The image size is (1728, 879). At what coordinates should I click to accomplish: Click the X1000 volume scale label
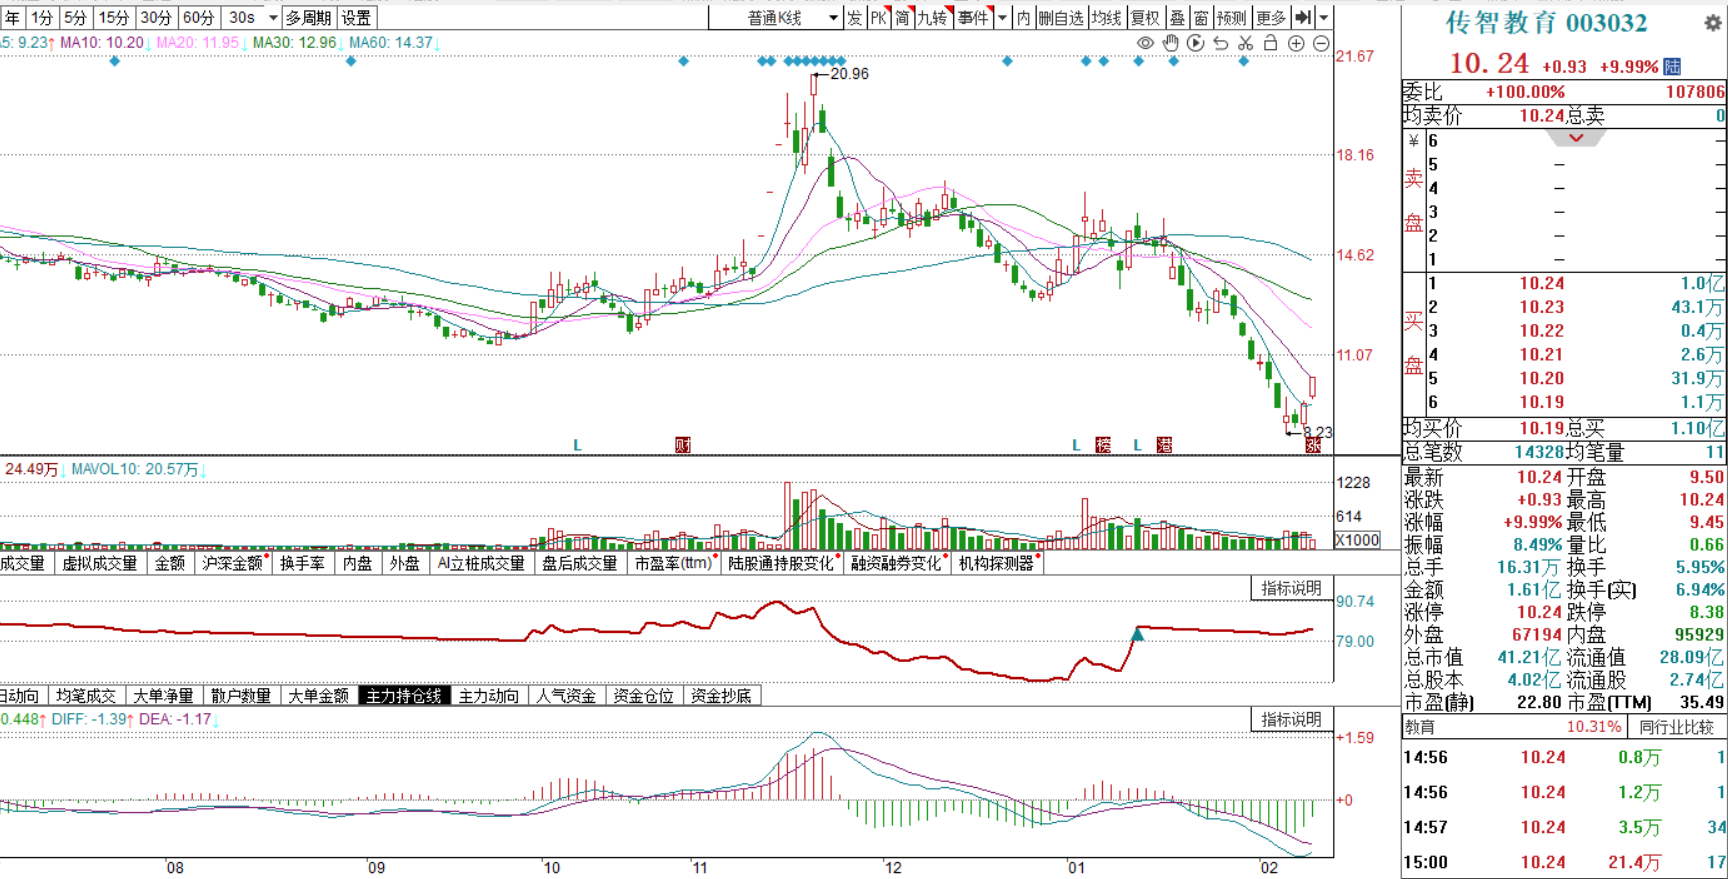tap(1358, 540)
